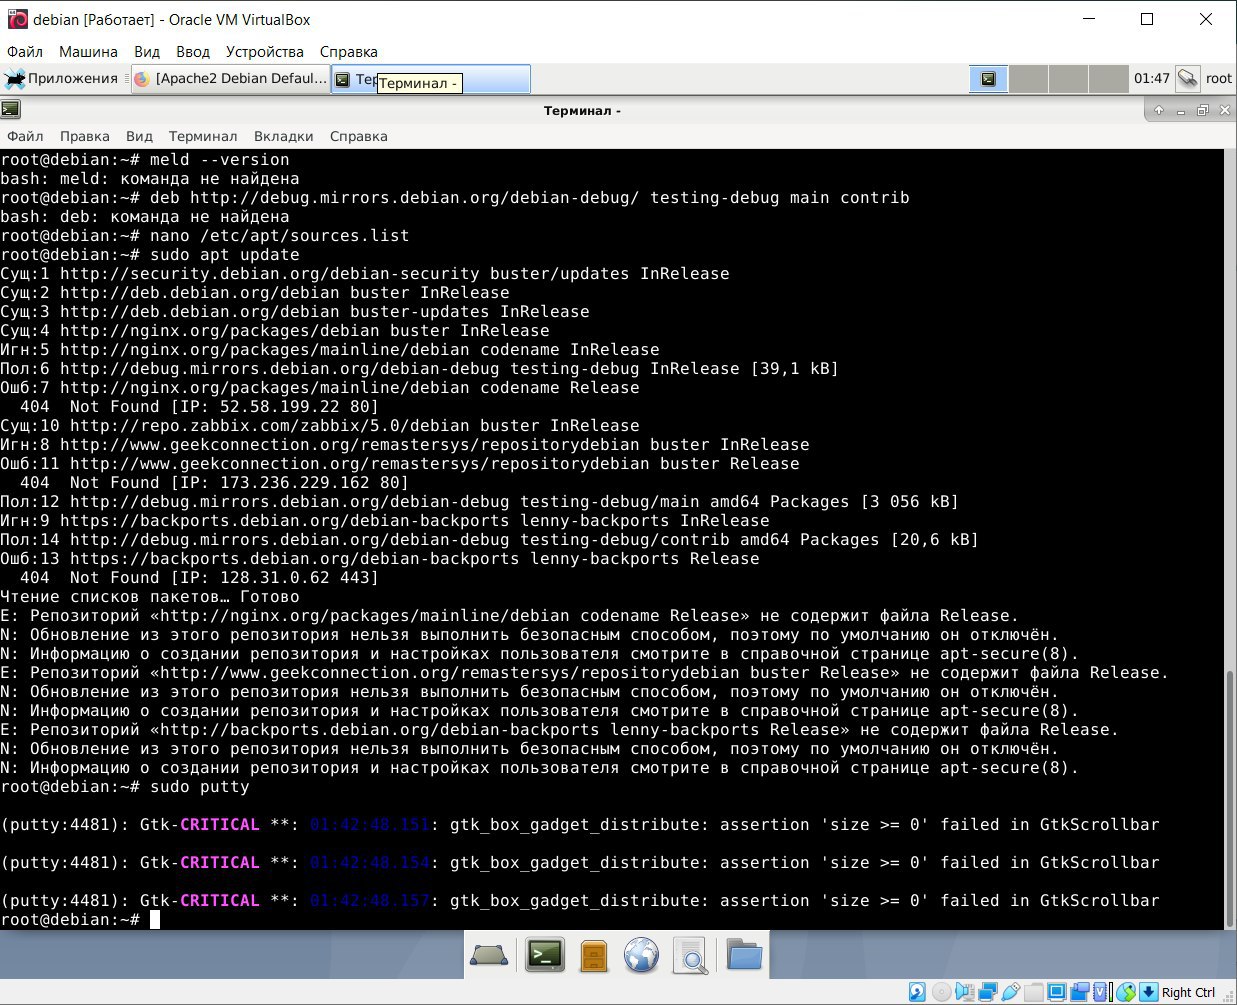Open the root user panel menu
This screenshot has width=1237, height=1005.
click(x=1219, y=79)
